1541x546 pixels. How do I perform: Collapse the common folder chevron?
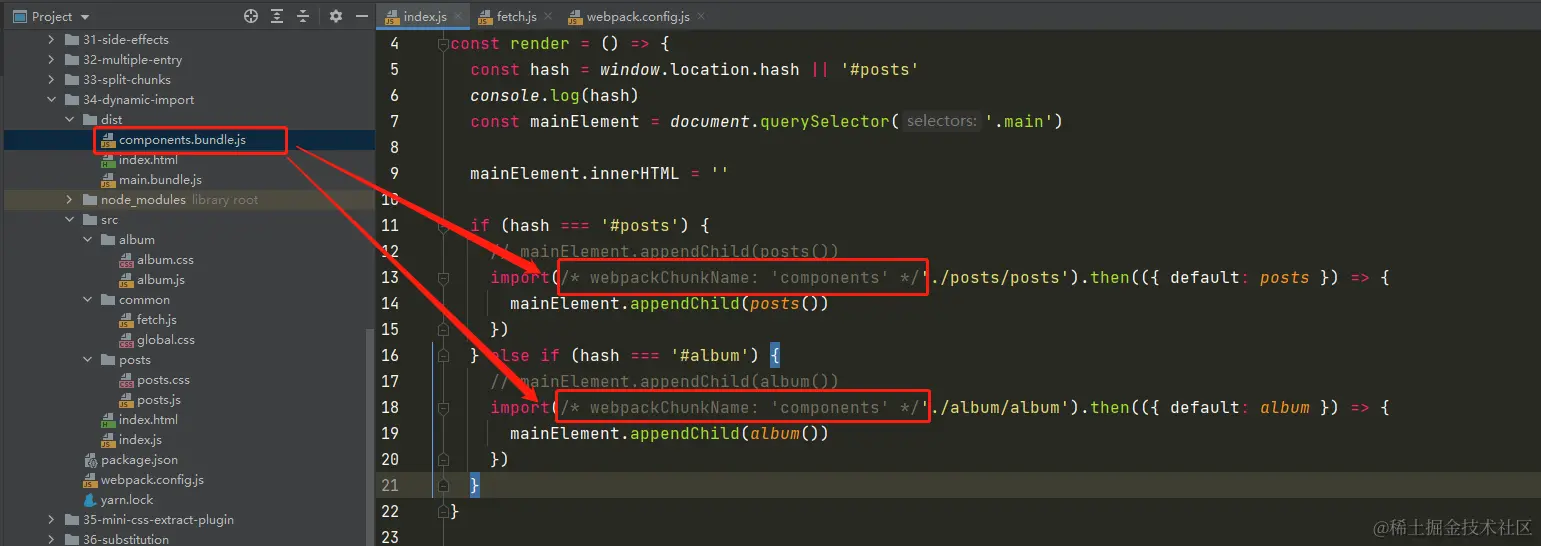click(x=88, y=300)
